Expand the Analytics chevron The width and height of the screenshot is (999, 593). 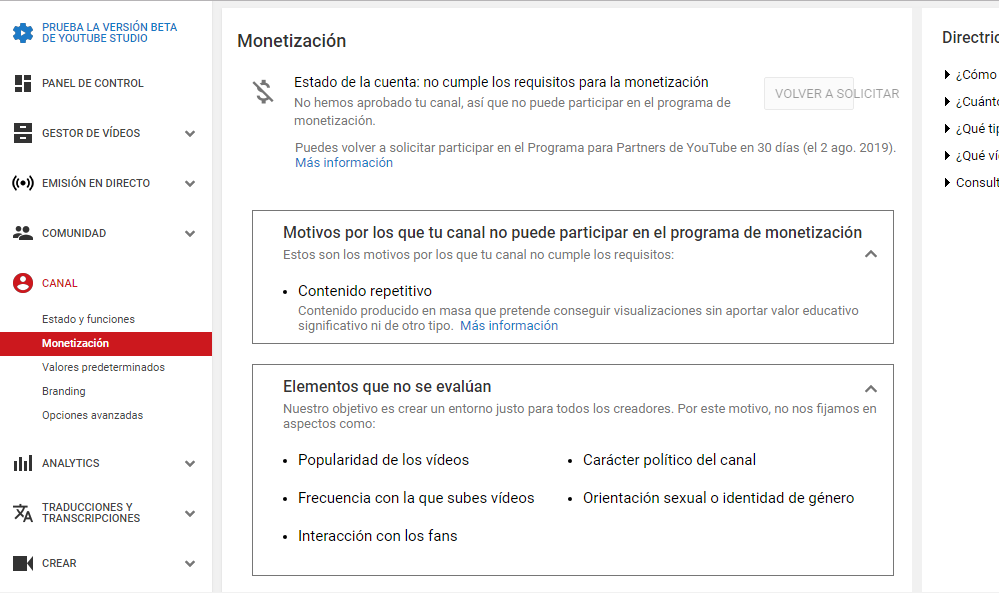tap(190, 464)
